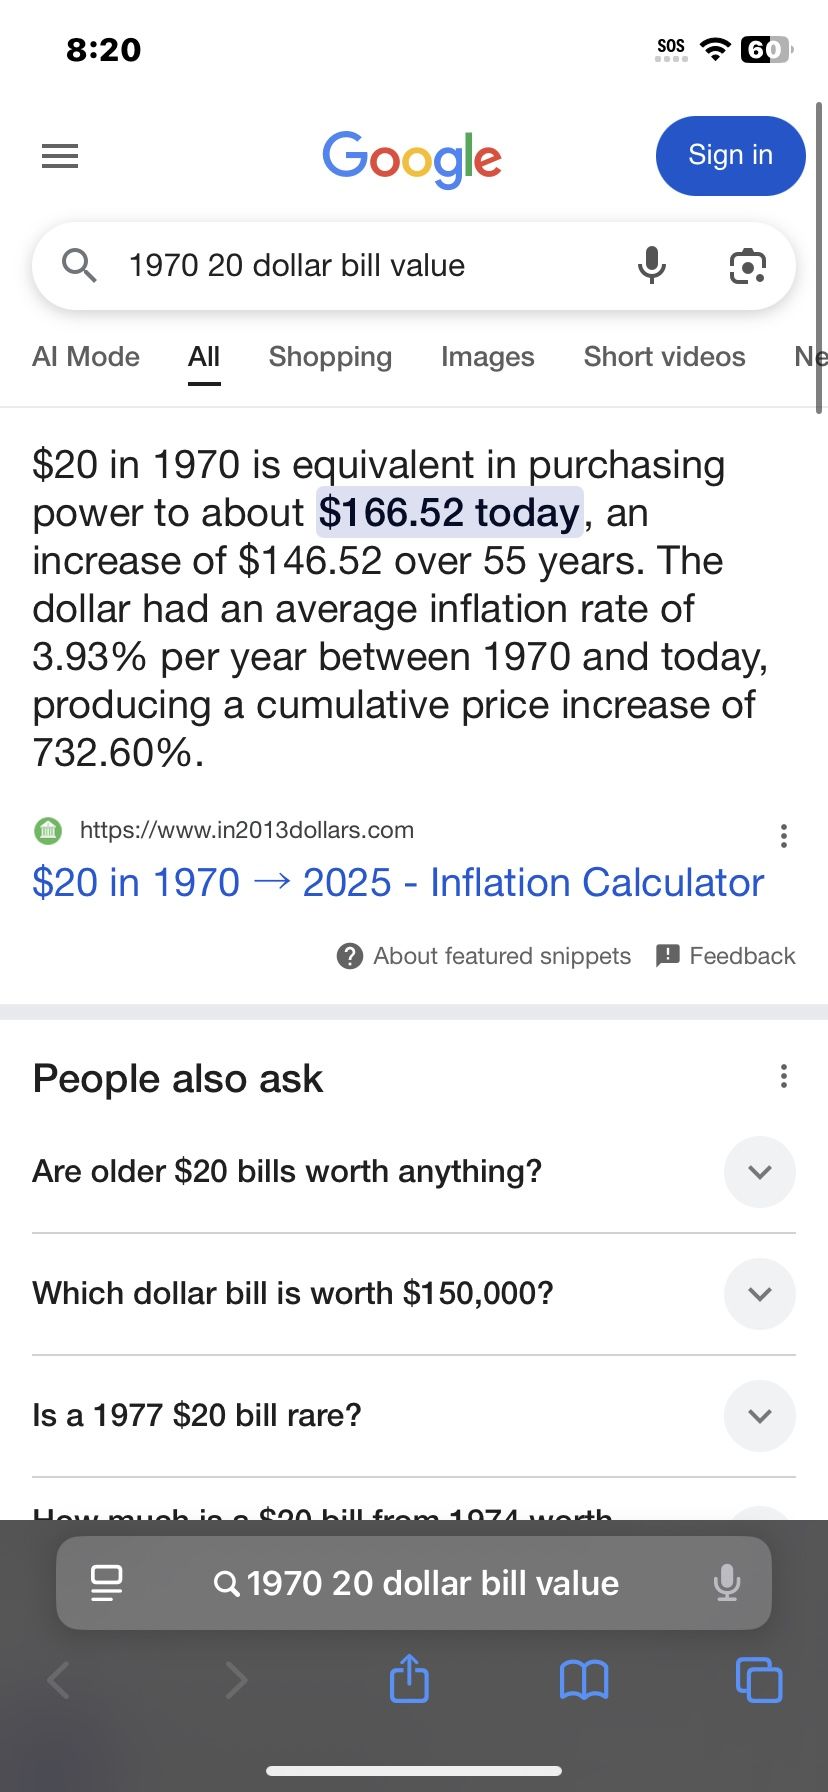
Task: Switch to the Shopping tab
Action: [330, 357]
